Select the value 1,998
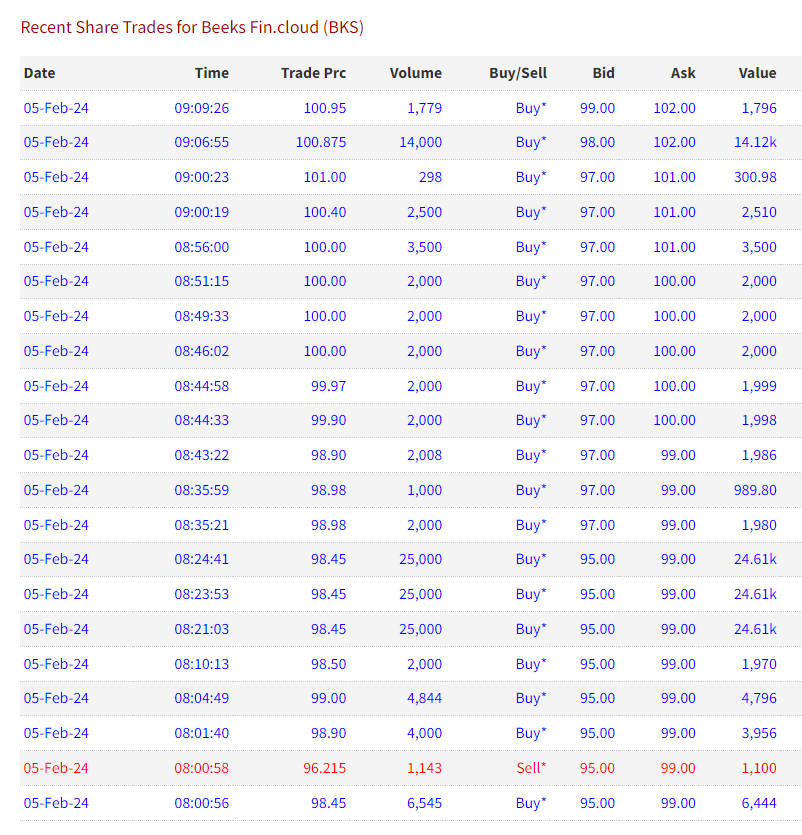 click(759, 420)
